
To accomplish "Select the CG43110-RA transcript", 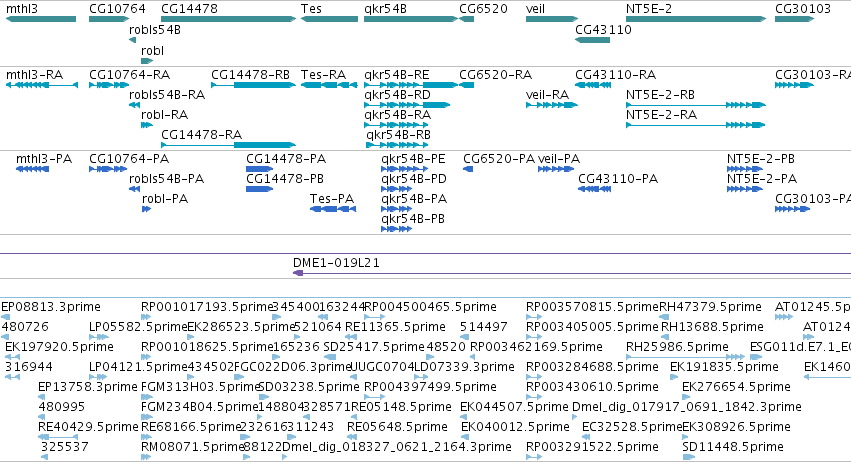I will [593, 85].
